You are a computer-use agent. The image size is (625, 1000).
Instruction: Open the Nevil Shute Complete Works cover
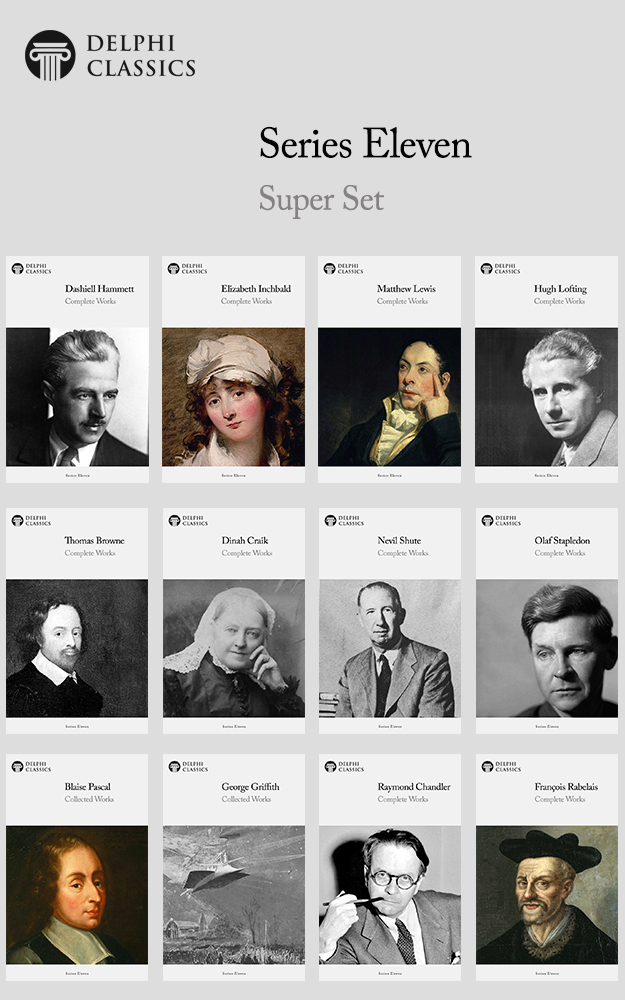click(390, 621)
